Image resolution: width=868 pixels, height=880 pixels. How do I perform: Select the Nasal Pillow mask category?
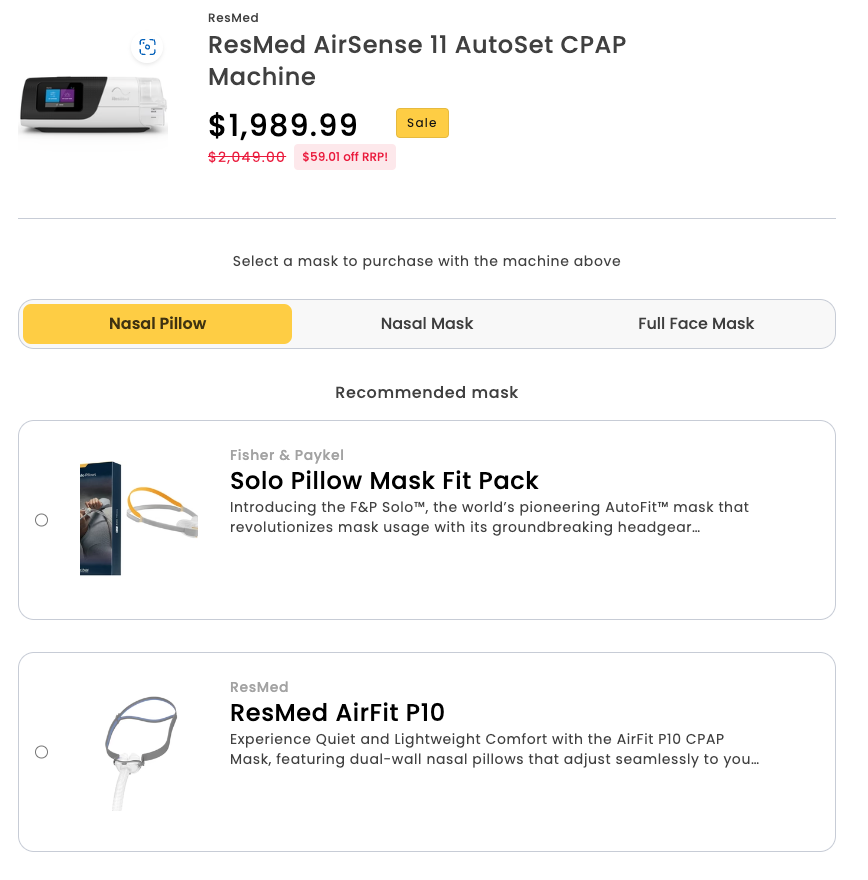(157, 323)
